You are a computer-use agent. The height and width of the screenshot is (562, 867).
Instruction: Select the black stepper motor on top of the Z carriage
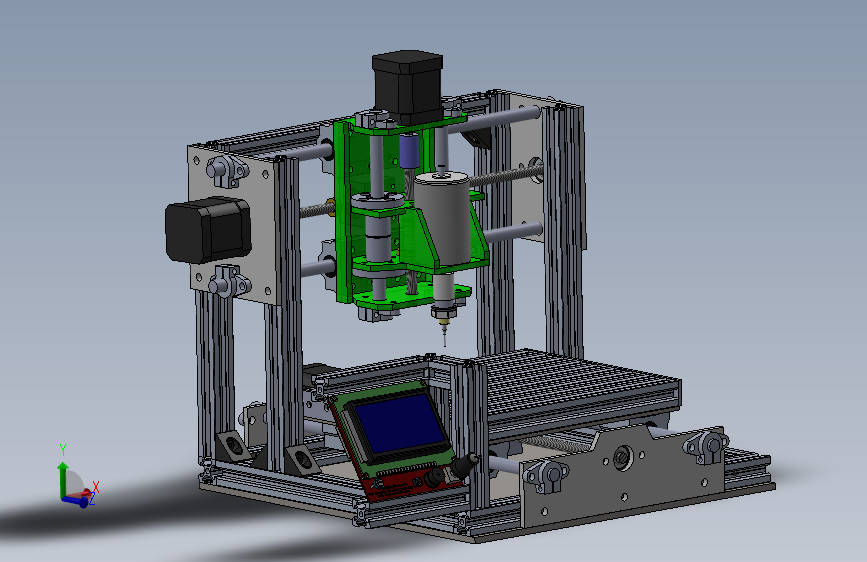408,86
